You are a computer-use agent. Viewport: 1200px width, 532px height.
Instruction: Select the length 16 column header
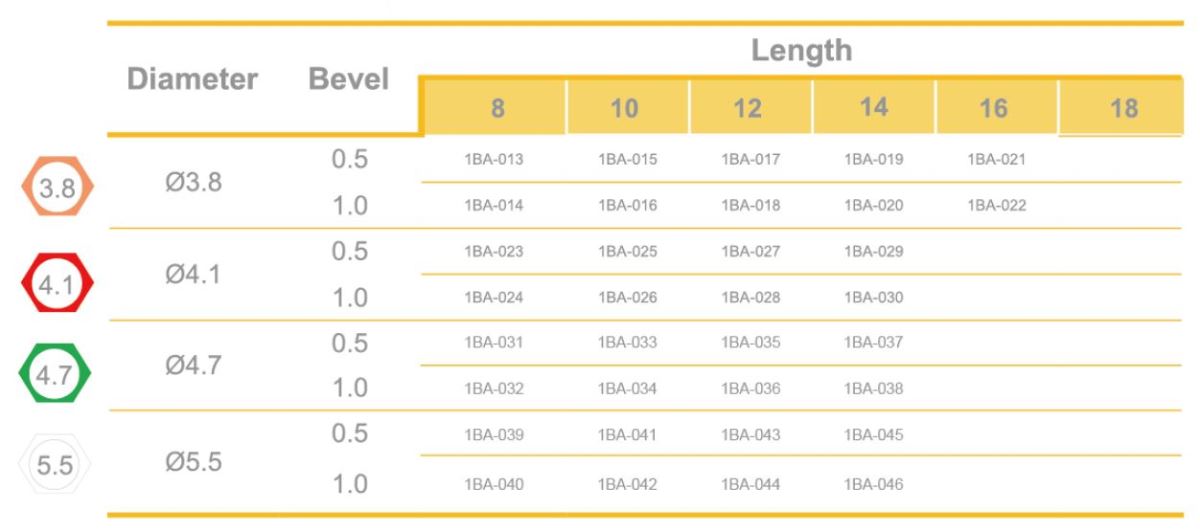point(995,107)
